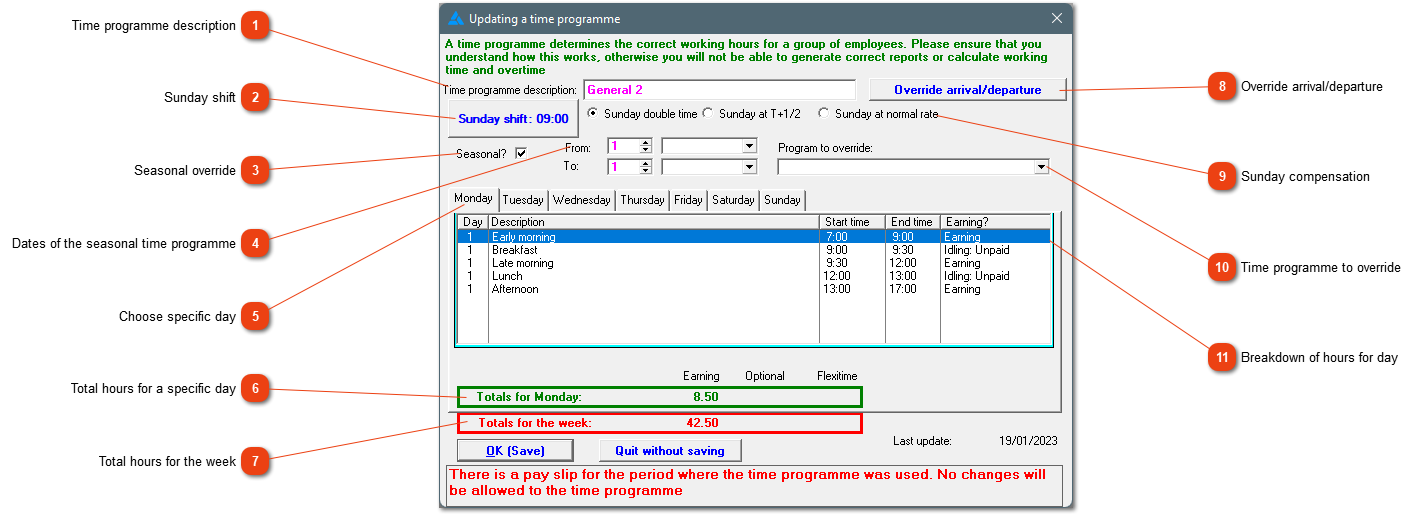Select the Late morning row

[x=754, y=263]
